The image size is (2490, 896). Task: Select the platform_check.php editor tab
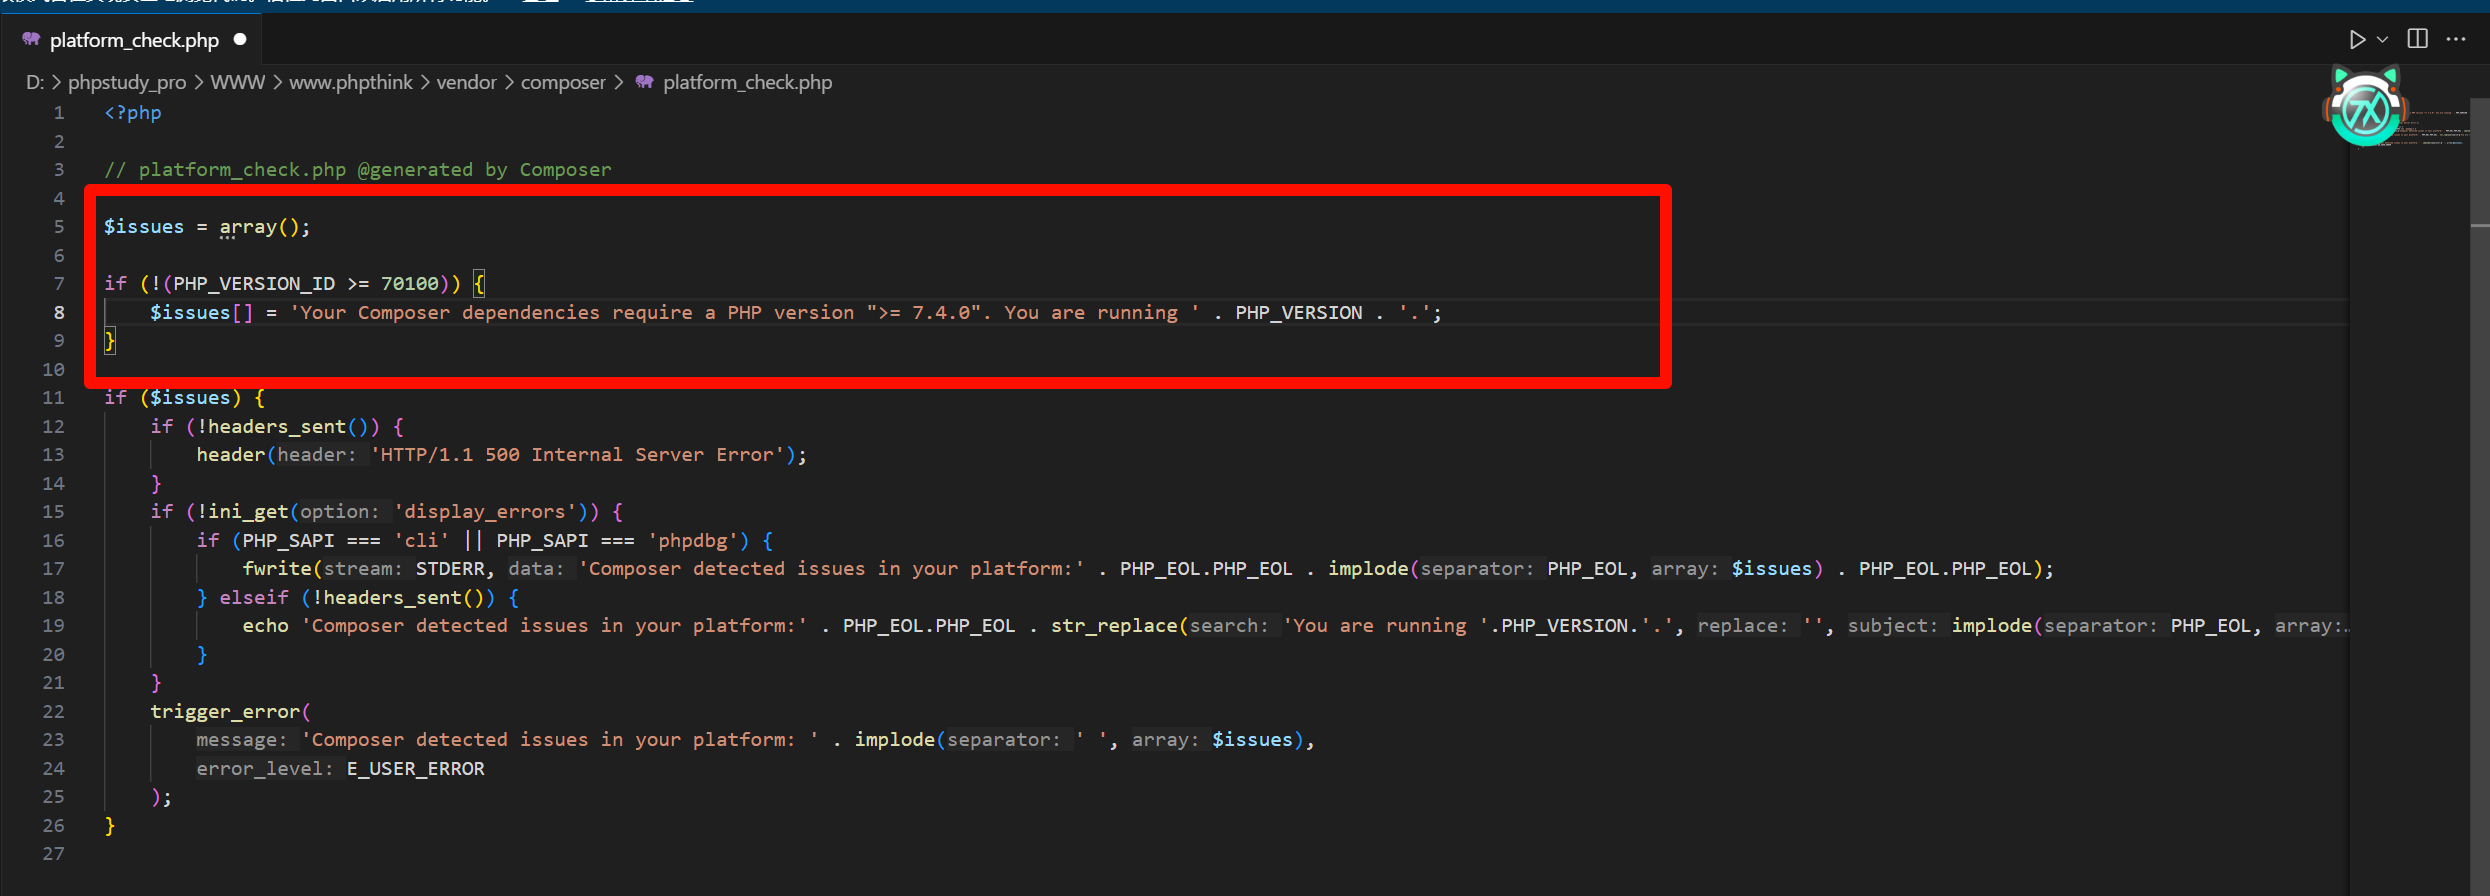point(134,40)
